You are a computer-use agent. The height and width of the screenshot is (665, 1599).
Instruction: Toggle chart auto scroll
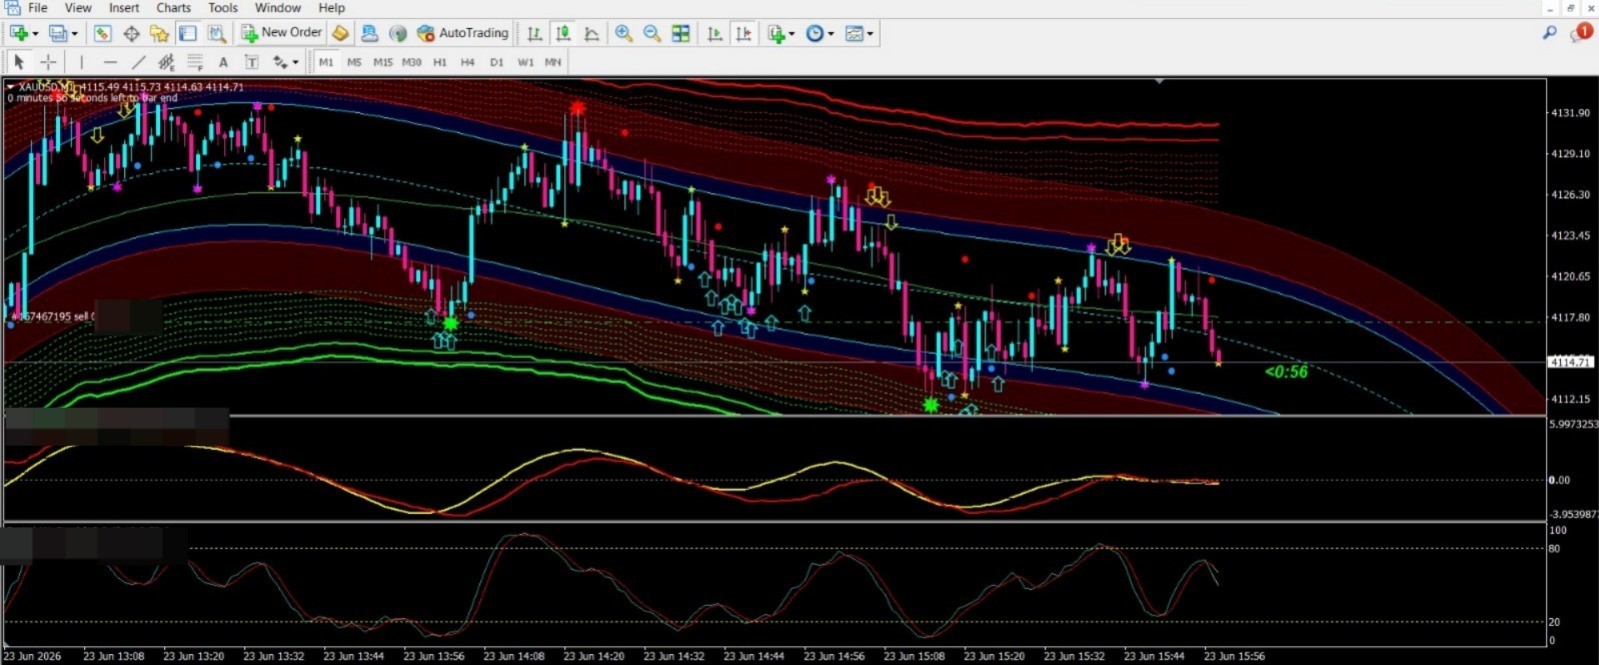(714, 33)
